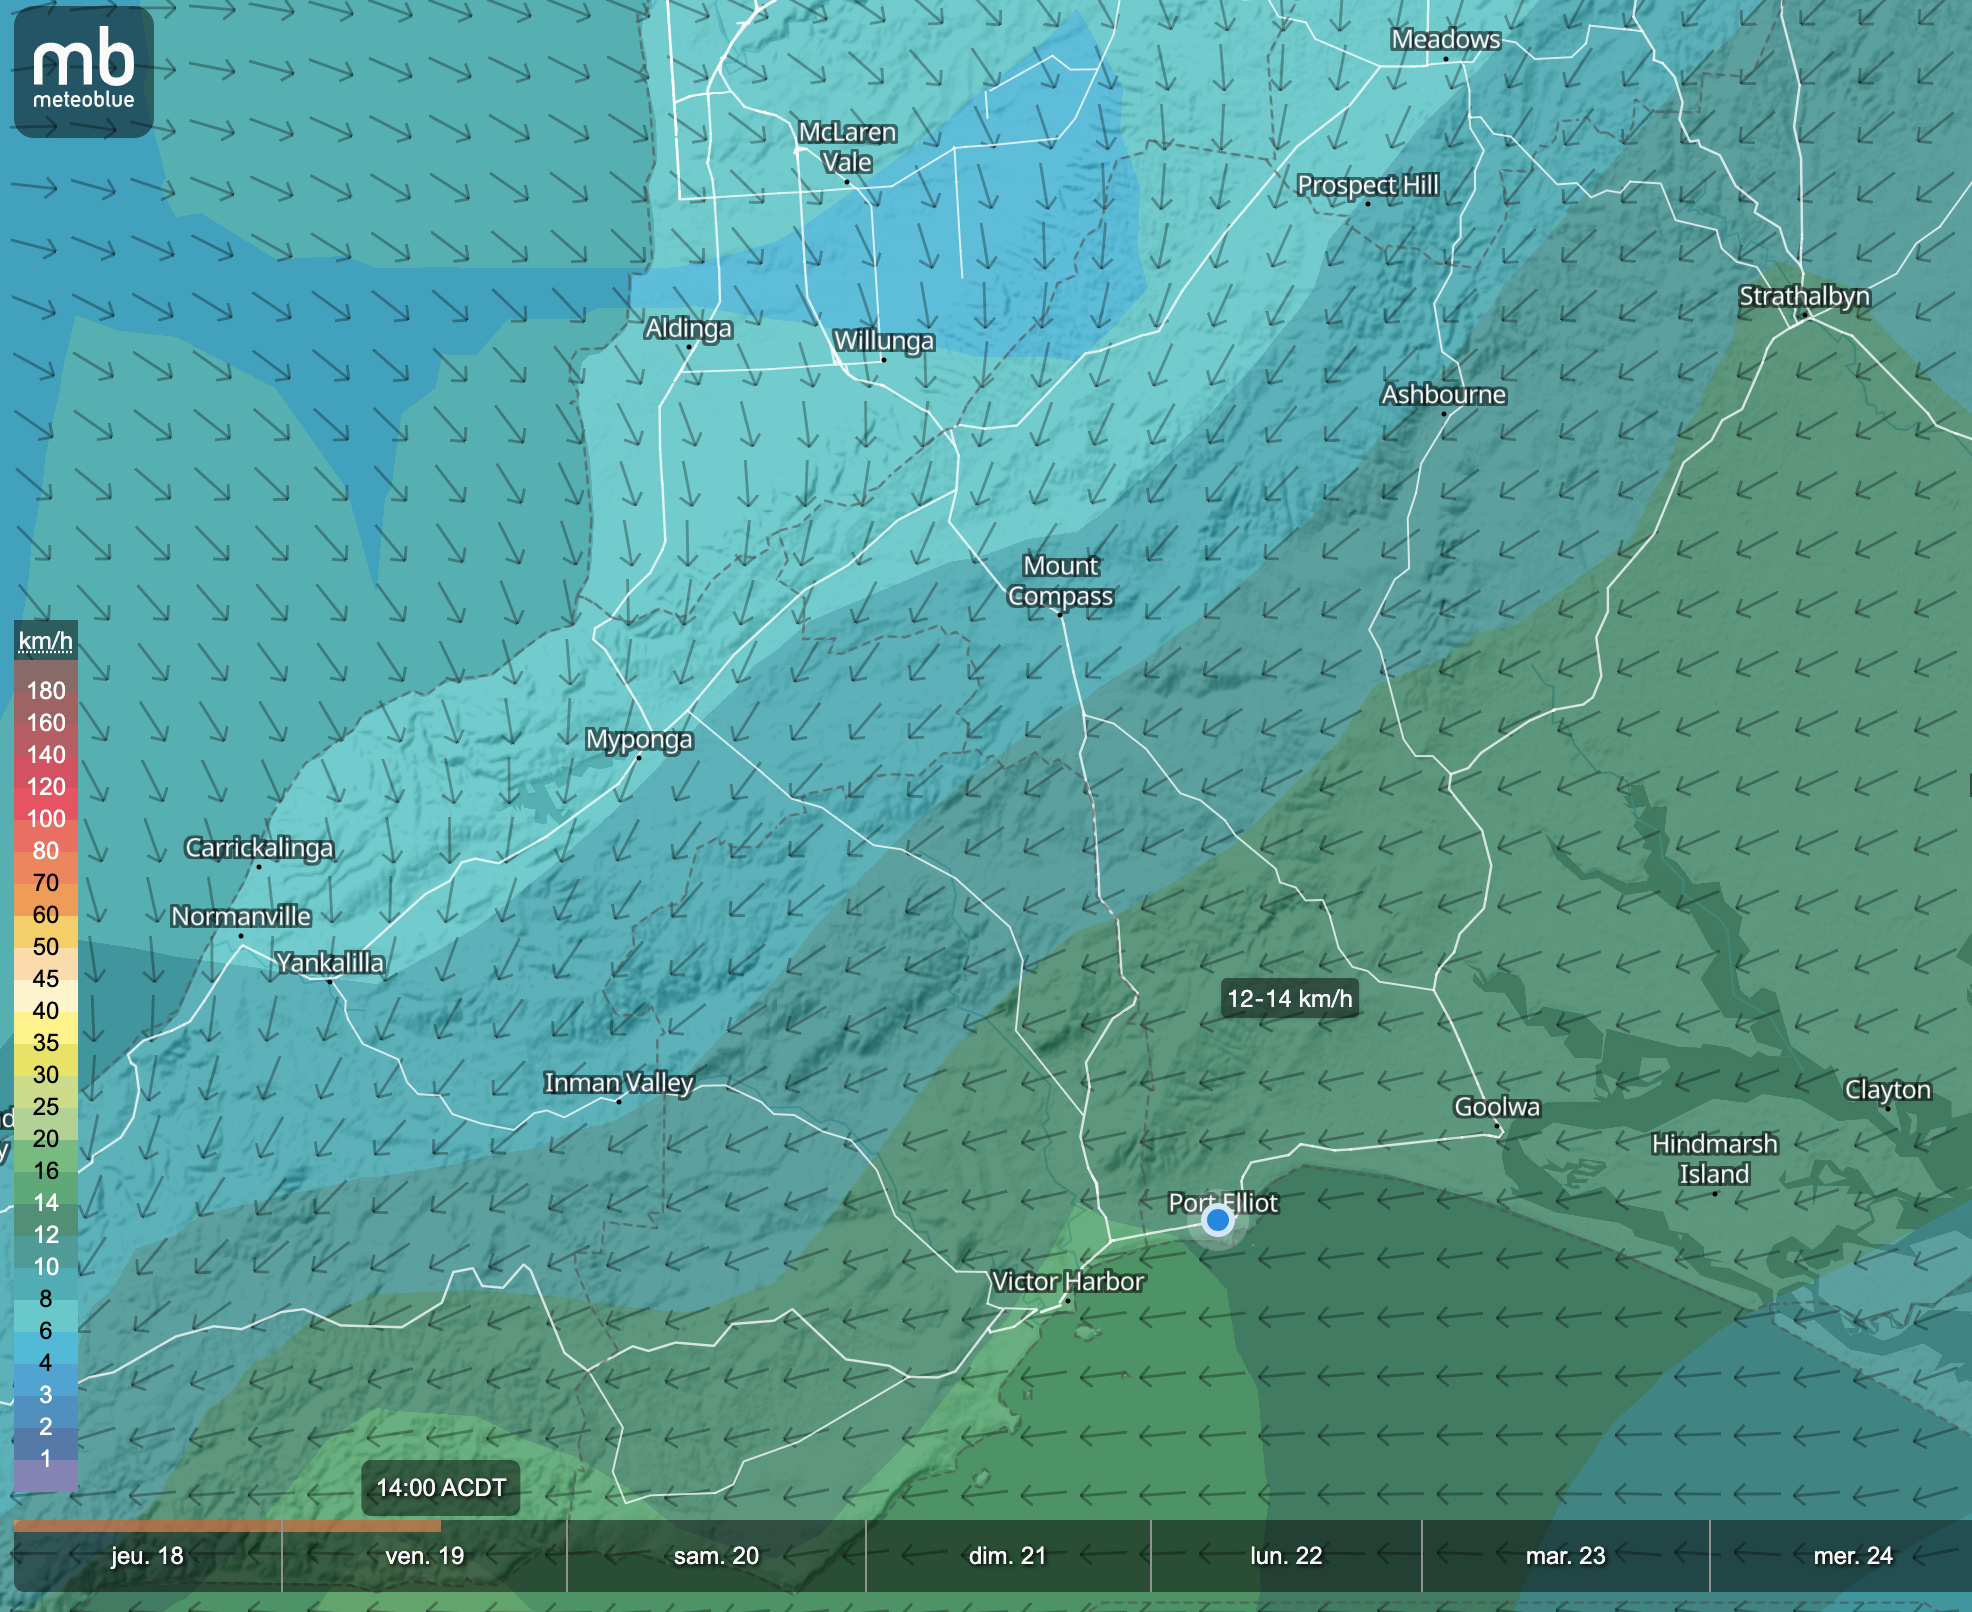Click the Victor Harbor town label
Screen dimensions: 1972x1612
tap(1067, 1281)
